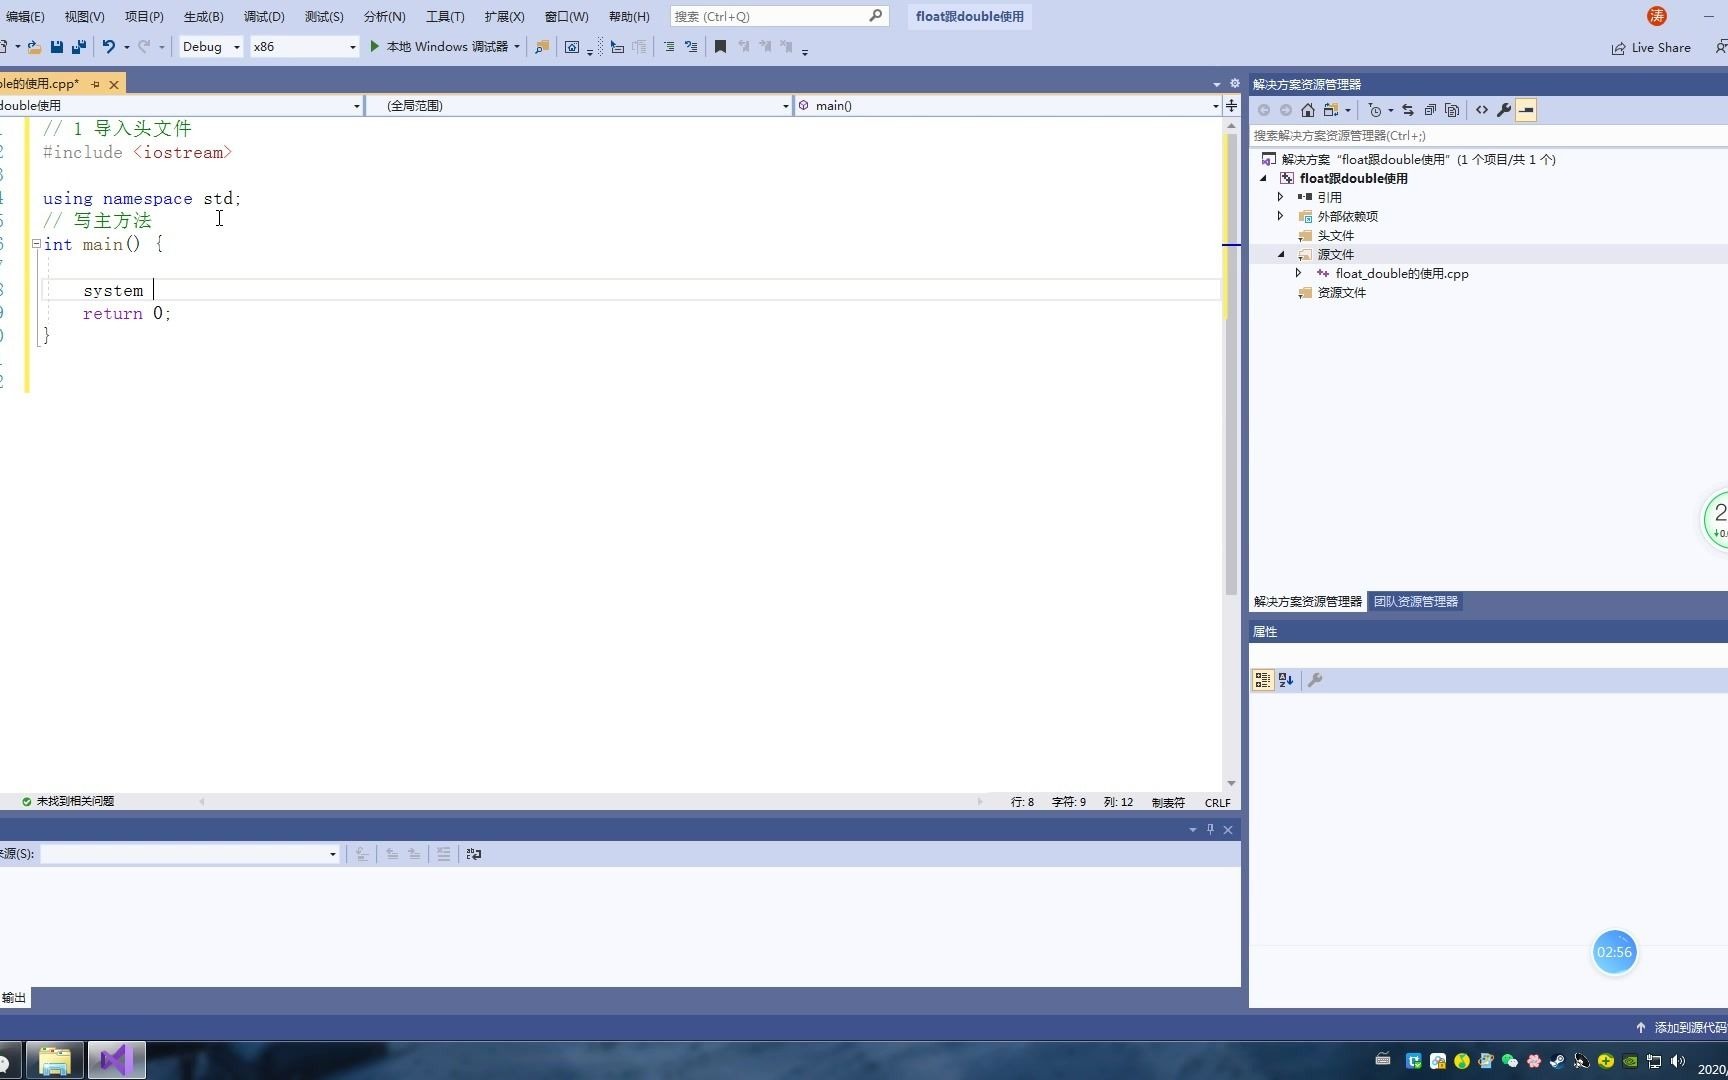
Task: Click the CRLF line ending indicator
Action: pyautogui.click(x=1217, y=803)
